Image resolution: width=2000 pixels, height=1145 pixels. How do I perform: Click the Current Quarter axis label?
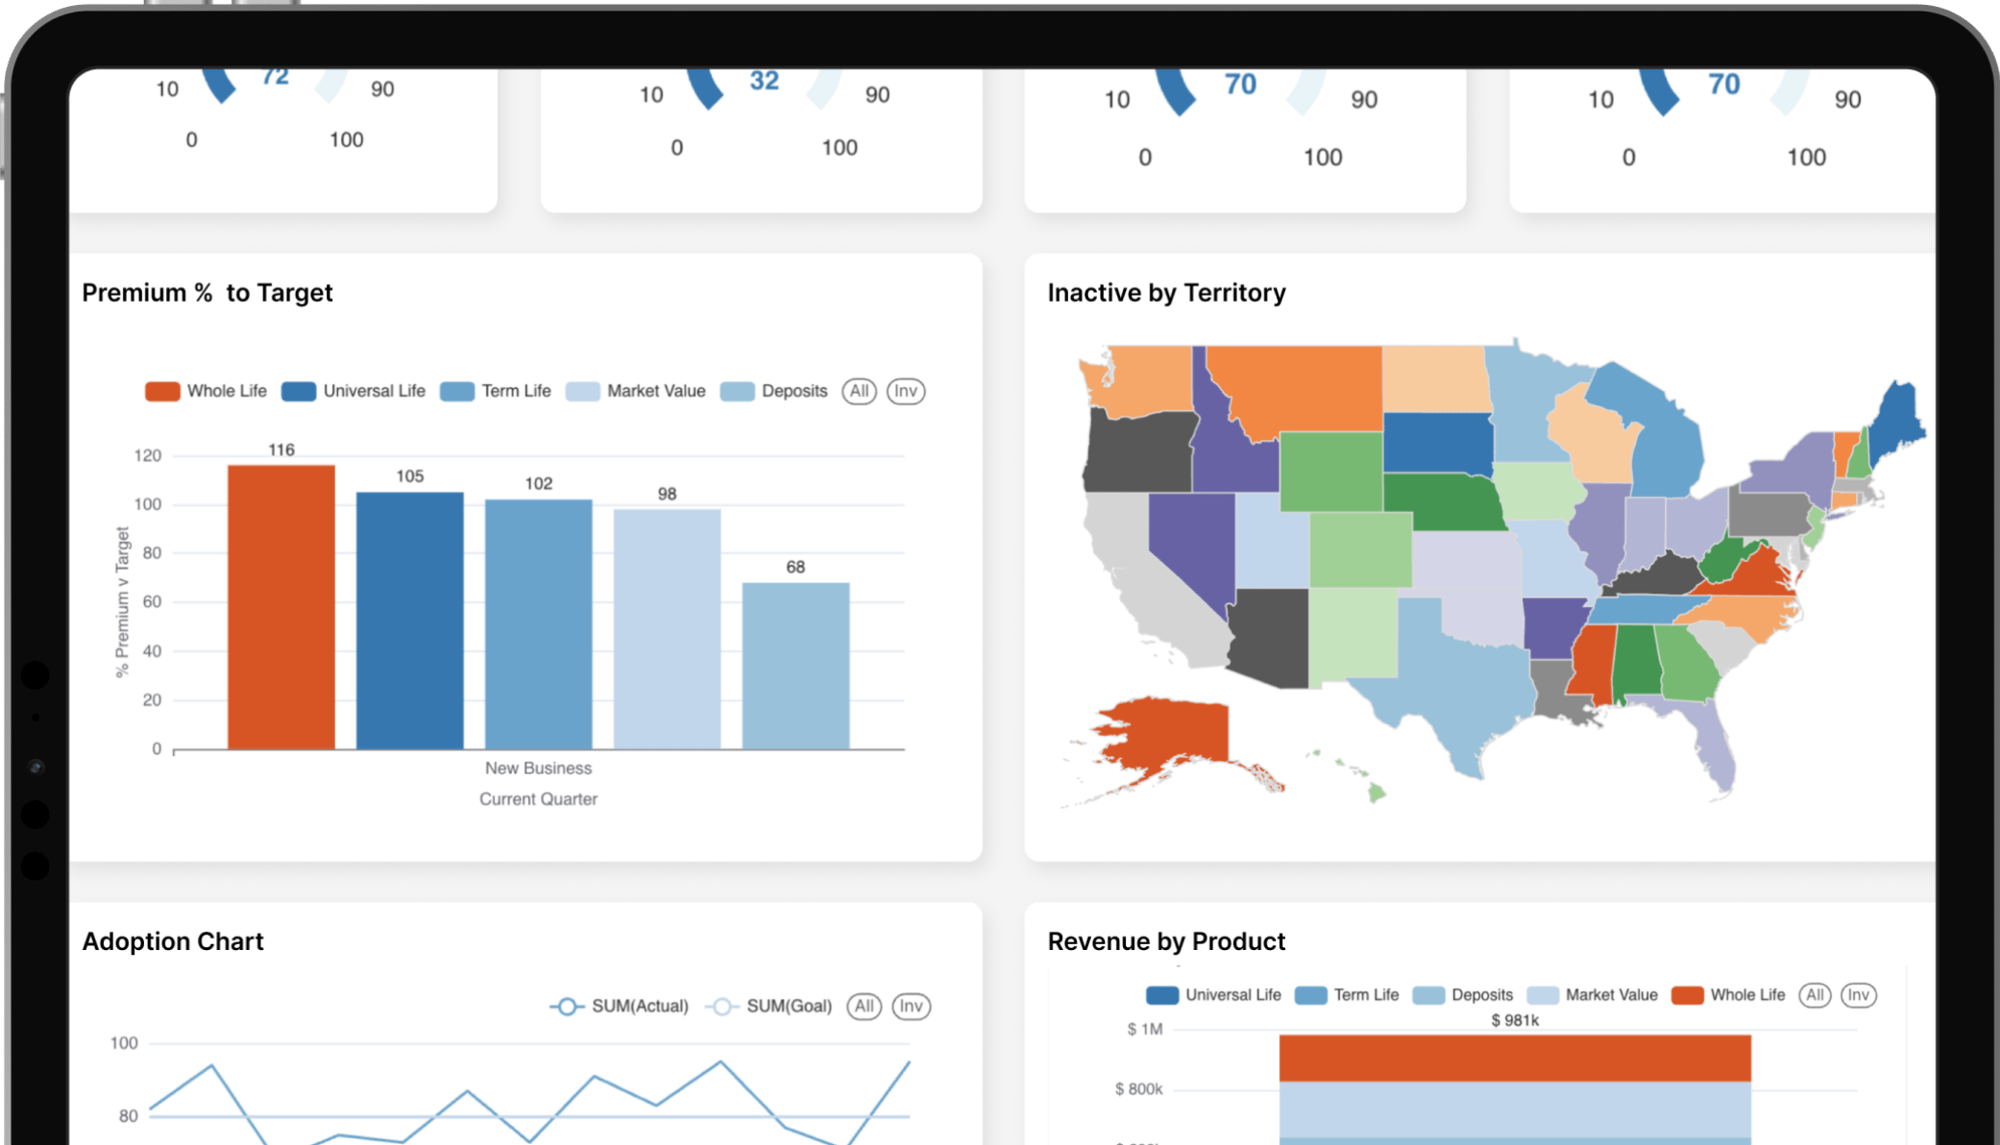538,799
